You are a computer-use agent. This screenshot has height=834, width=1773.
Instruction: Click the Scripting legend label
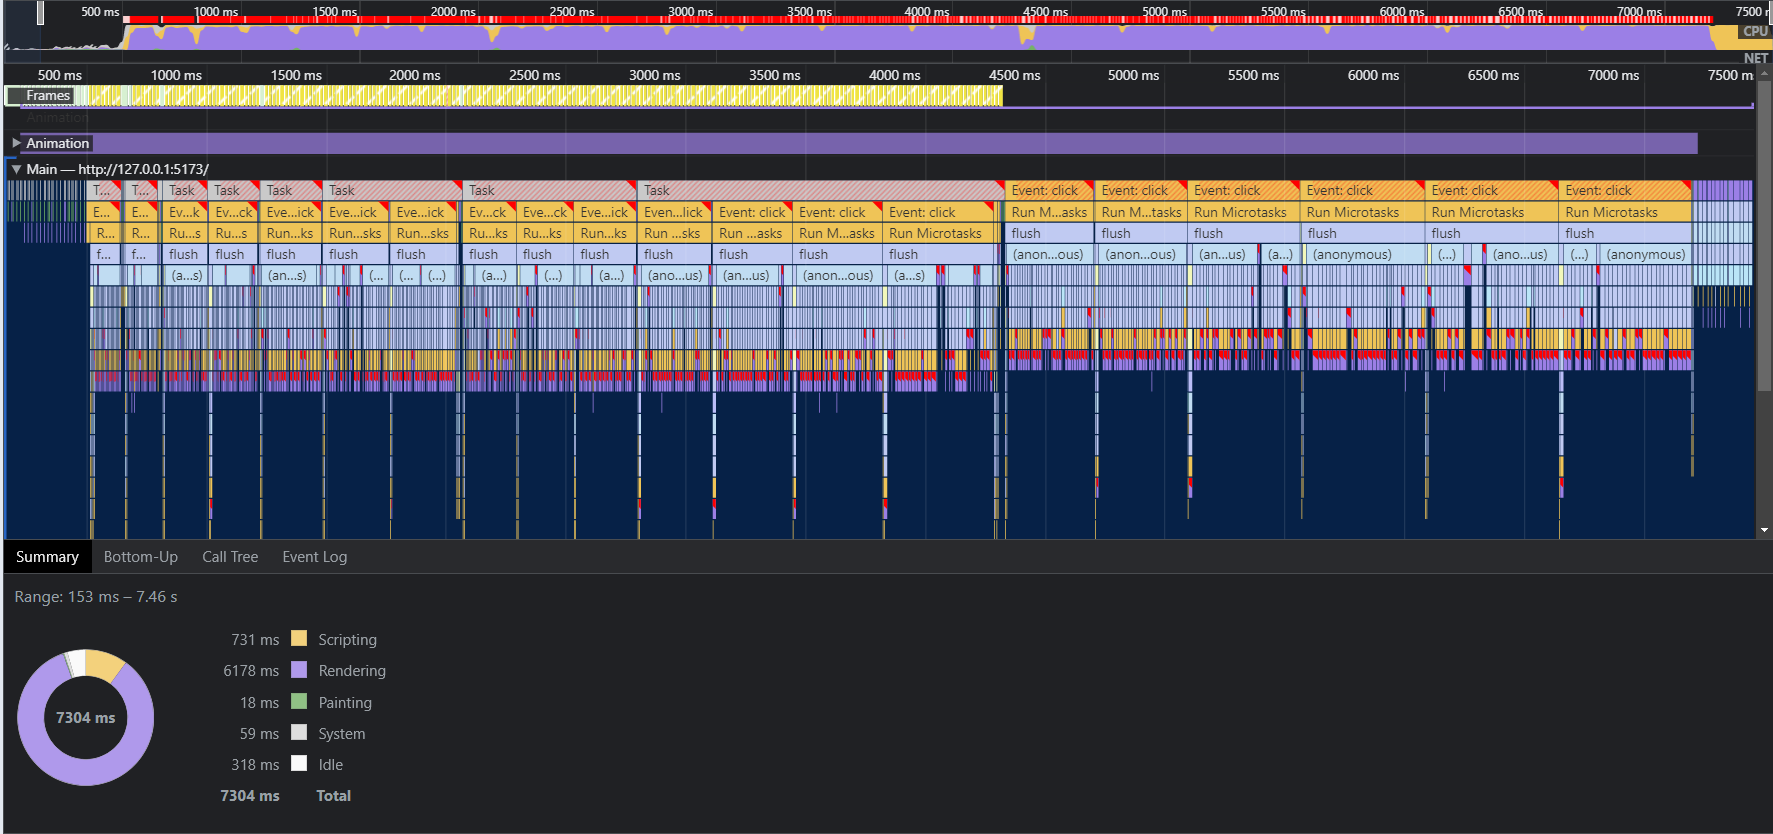(x=347, y=639)
